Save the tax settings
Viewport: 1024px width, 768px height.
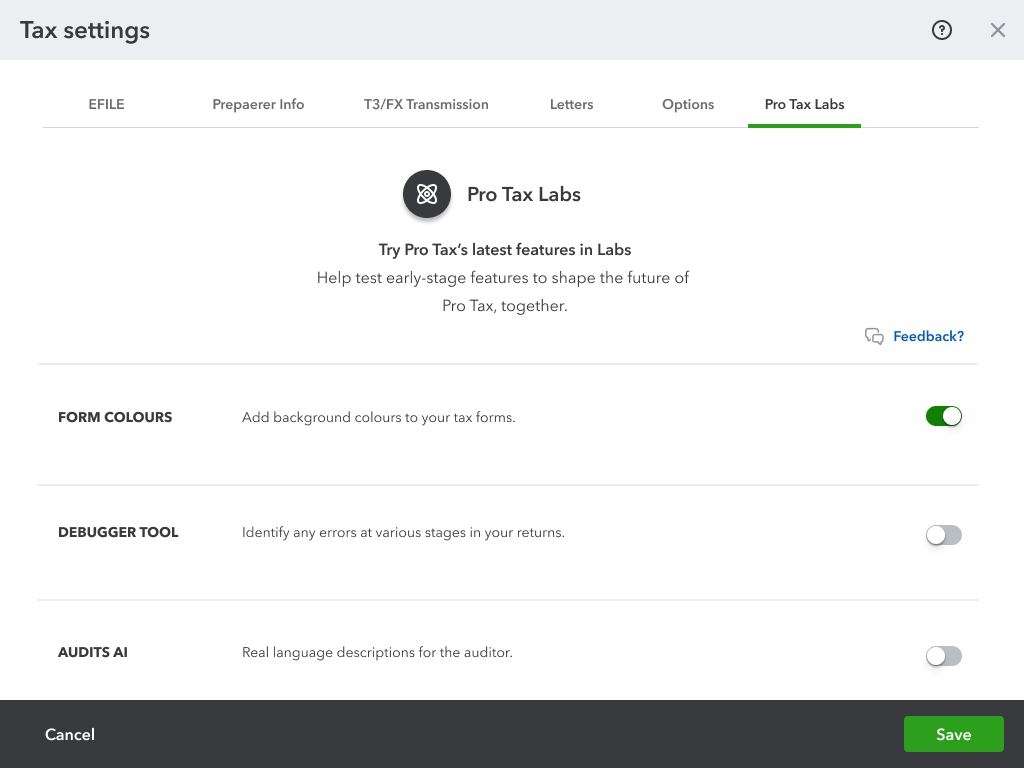pos(953,734)
